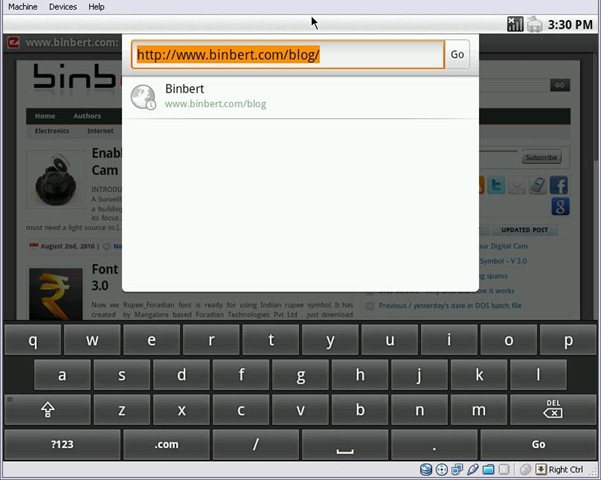Image resolution: width=601 pixels, height=480 pixels.
Task: Open the Devices menu
Action: 63,7
